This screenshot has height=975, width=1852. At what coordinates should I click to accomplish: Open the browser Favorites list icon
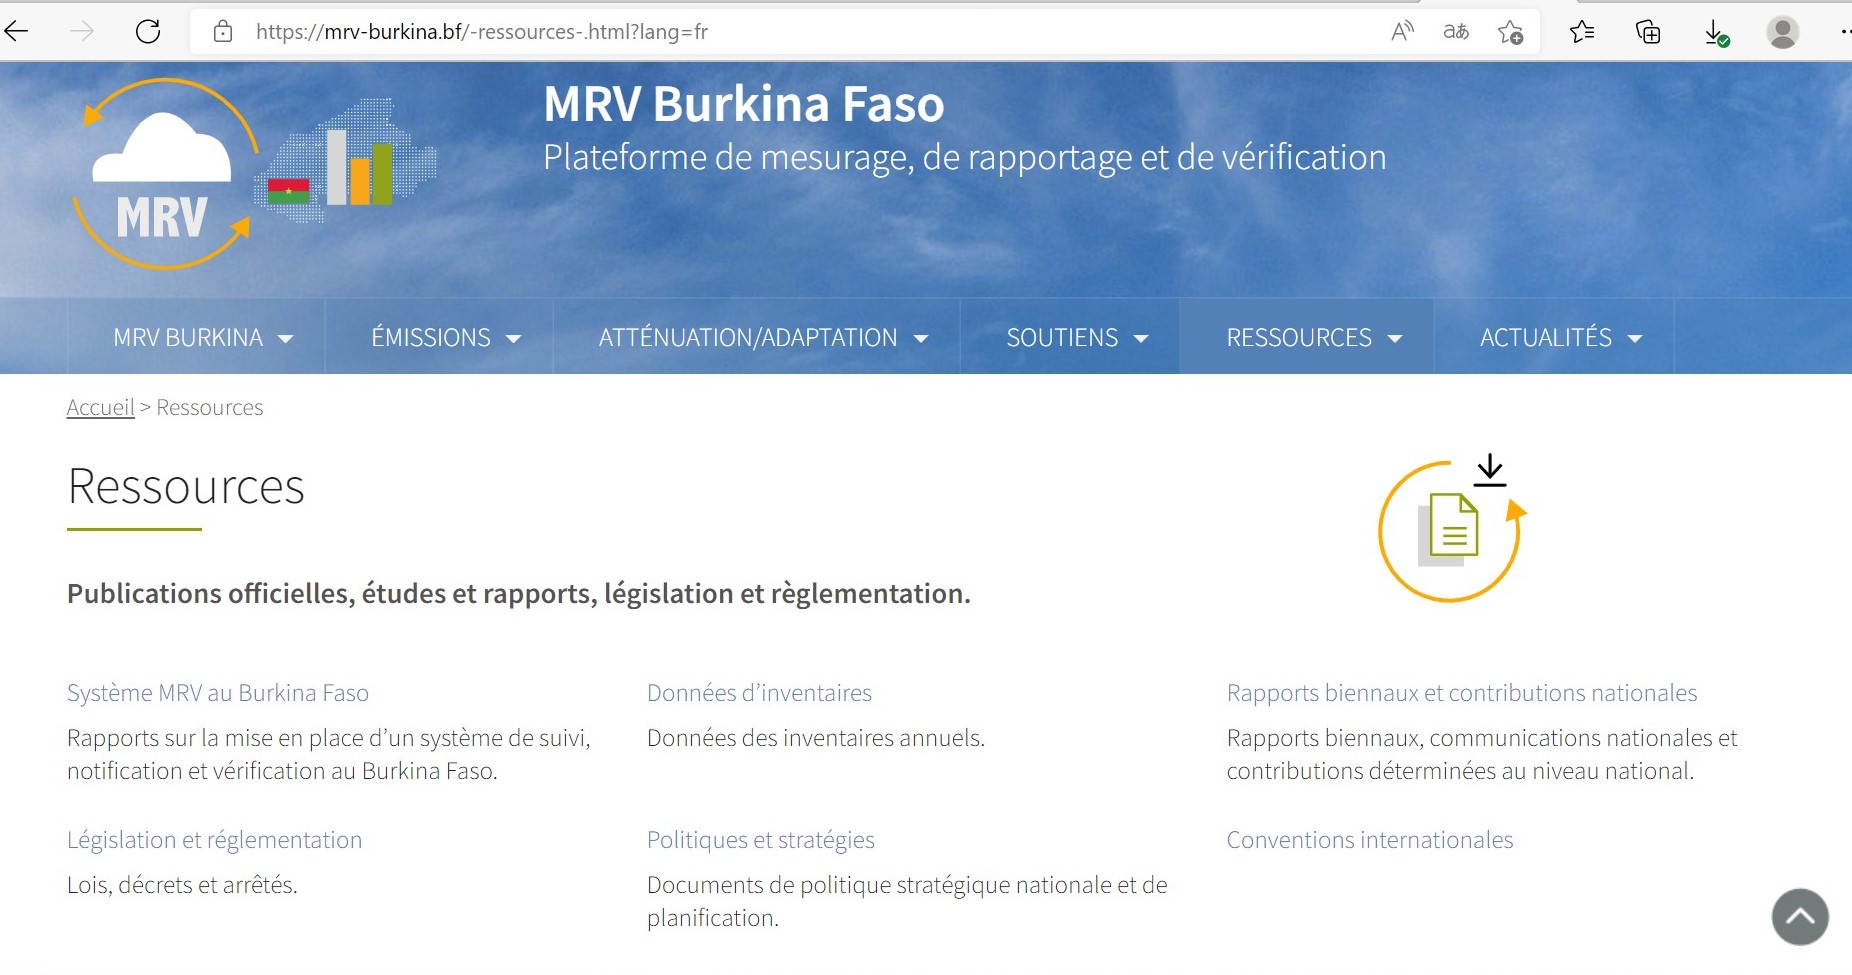tap(1582, 32)
